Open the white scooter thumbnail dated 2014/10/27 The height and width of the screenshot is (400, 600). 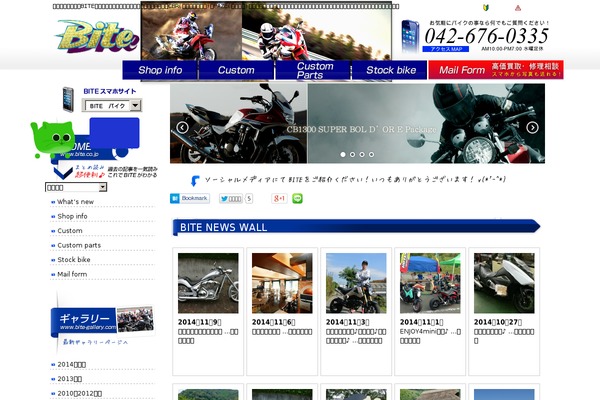tap(504, 283)
